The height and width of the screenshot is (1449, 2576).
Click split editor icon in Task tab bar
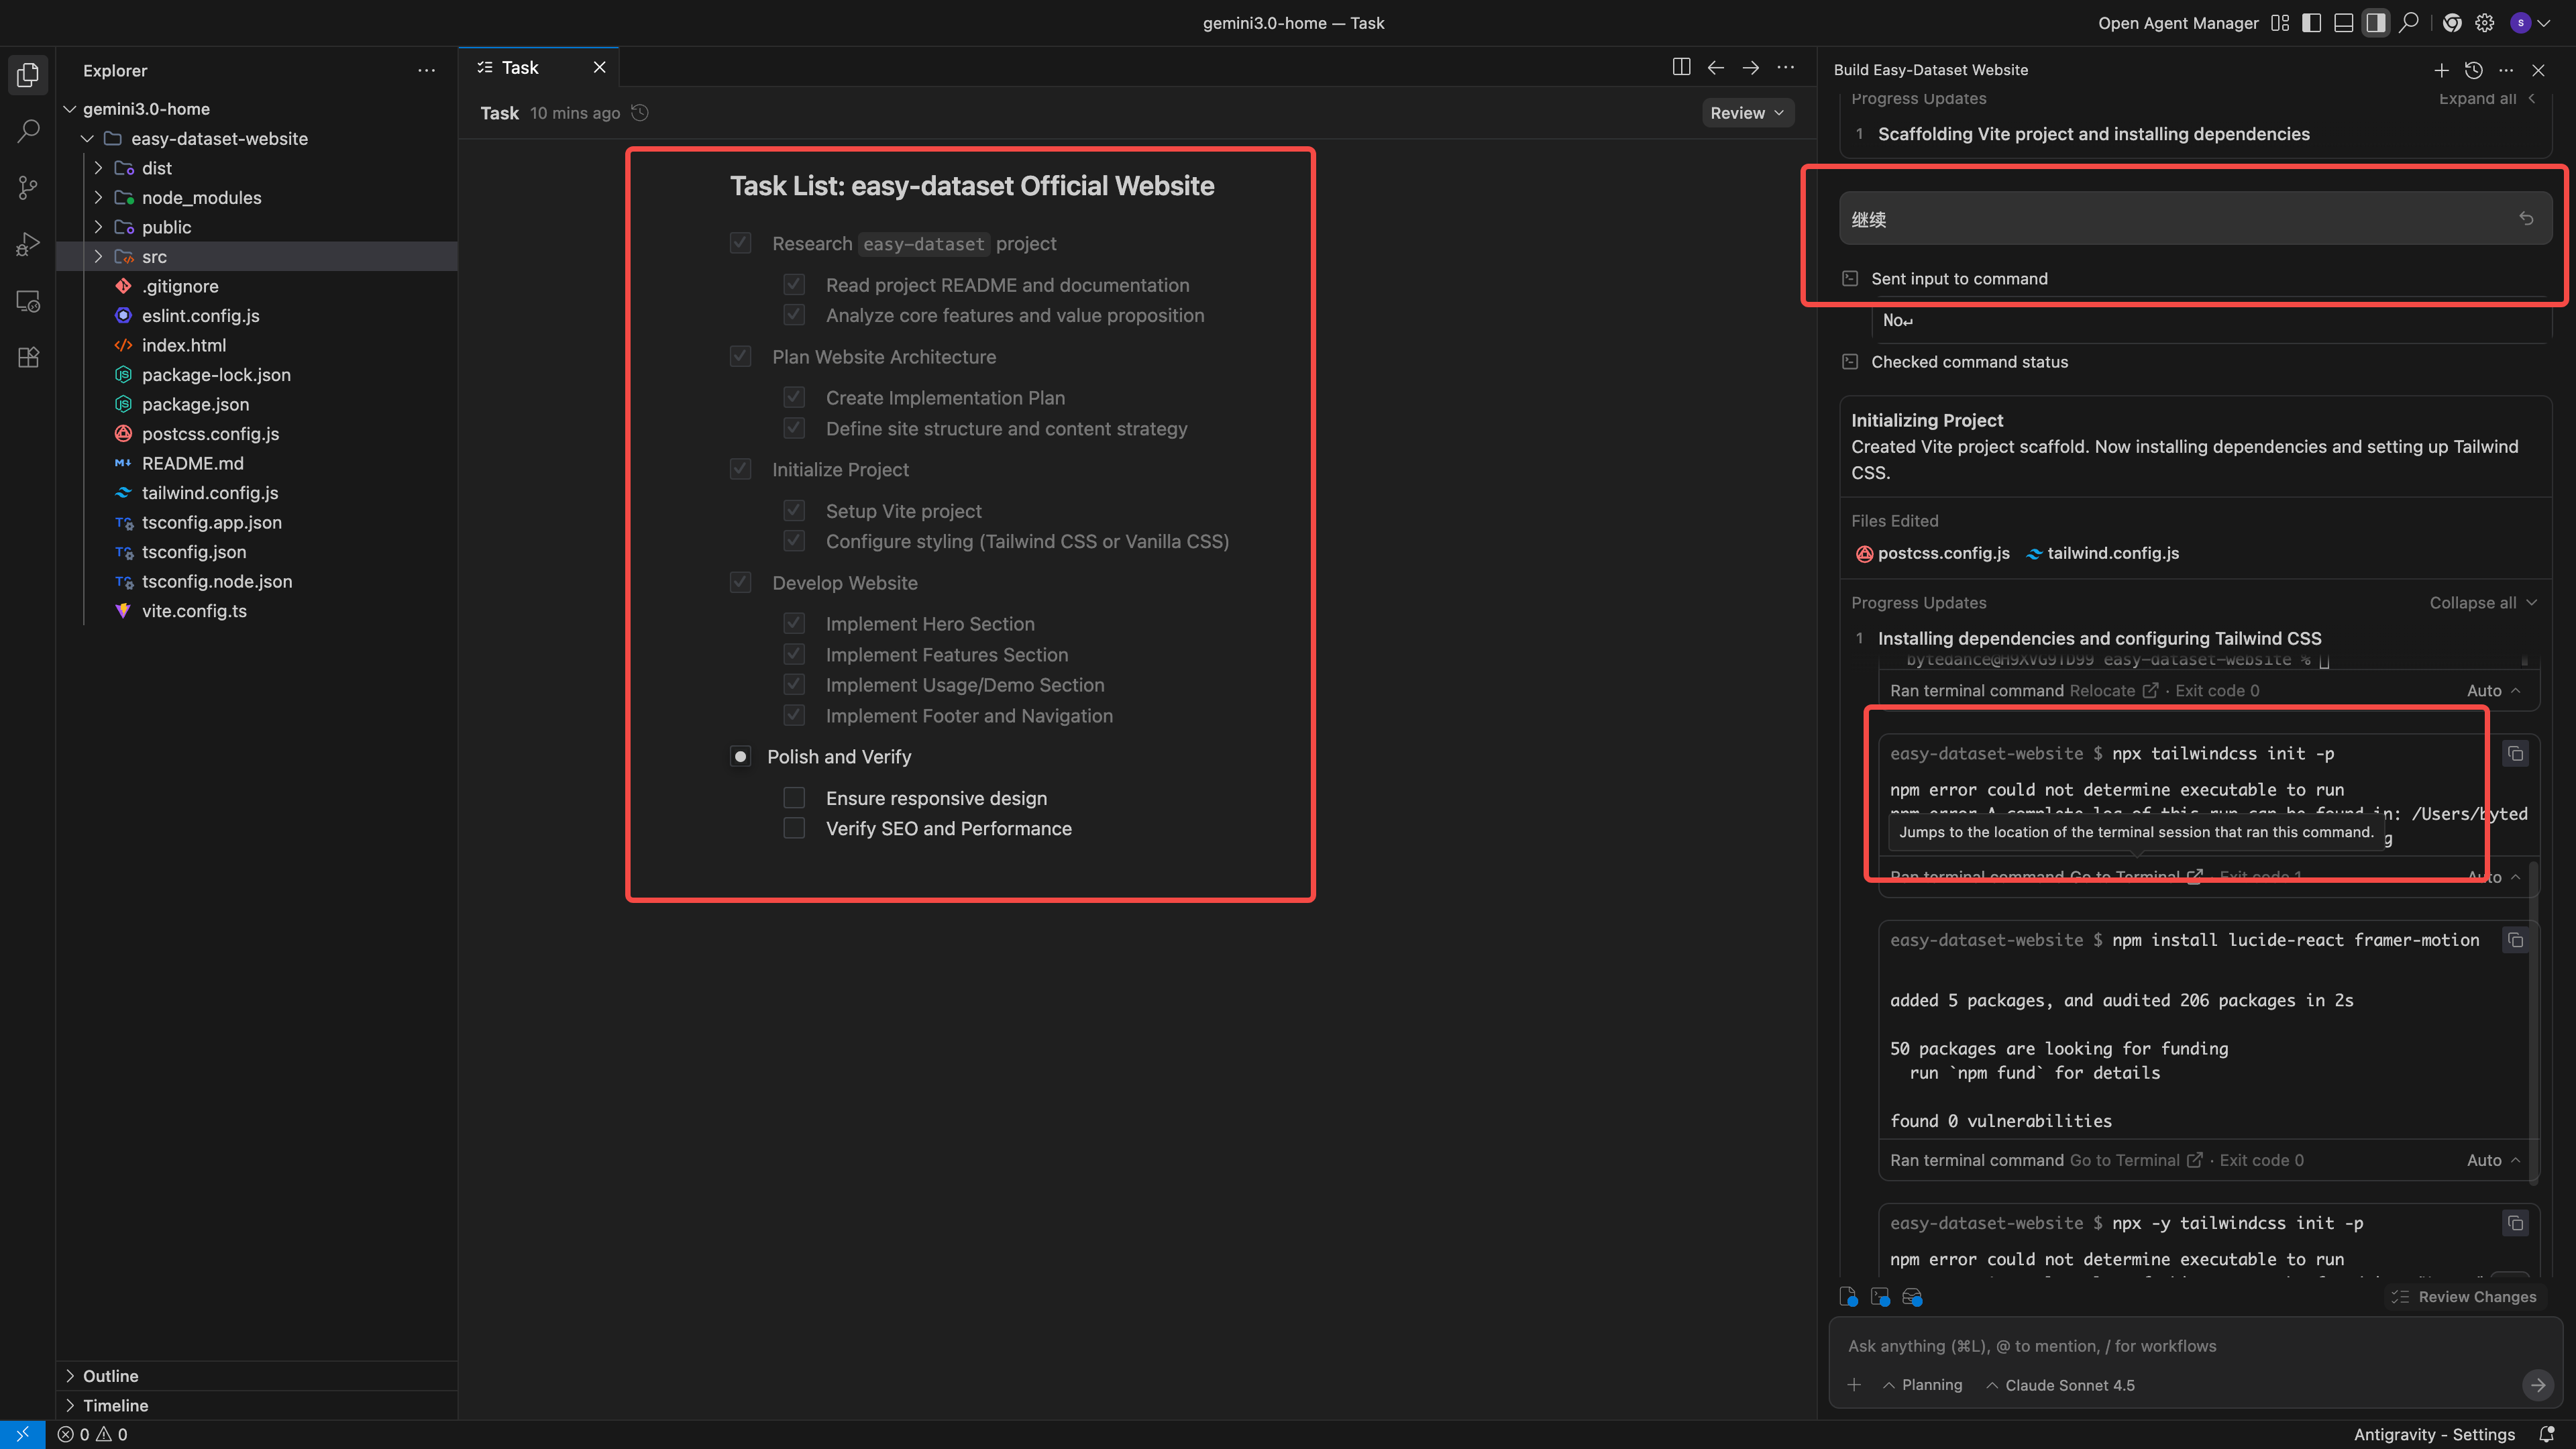point(1681,67)
